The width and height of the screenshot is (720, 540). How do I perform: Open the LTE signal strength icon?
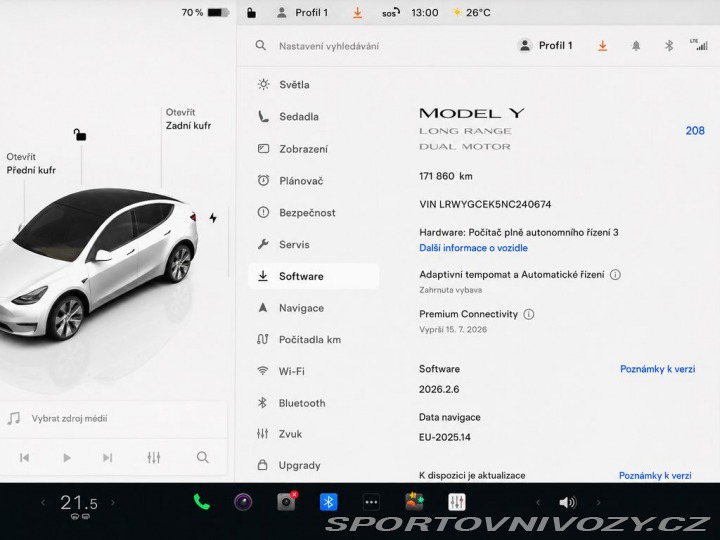(x=698, y=45)
